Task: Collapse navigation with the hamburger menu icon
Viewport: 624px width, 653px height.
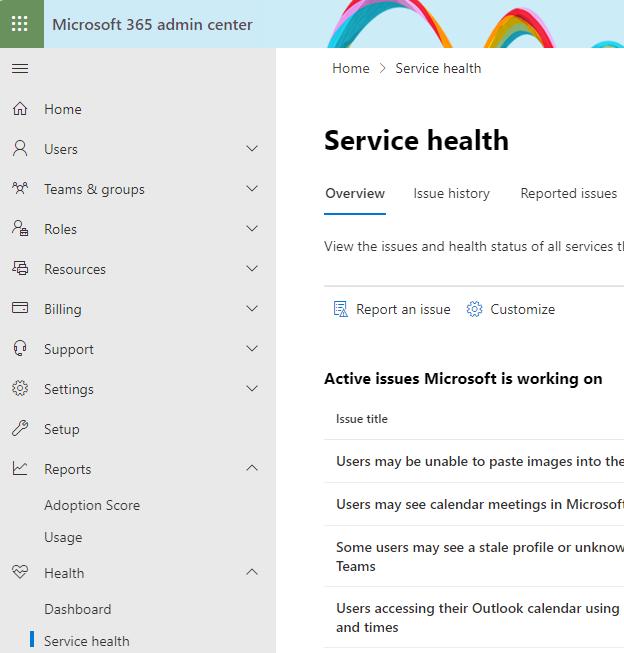Action: (20, 68)
